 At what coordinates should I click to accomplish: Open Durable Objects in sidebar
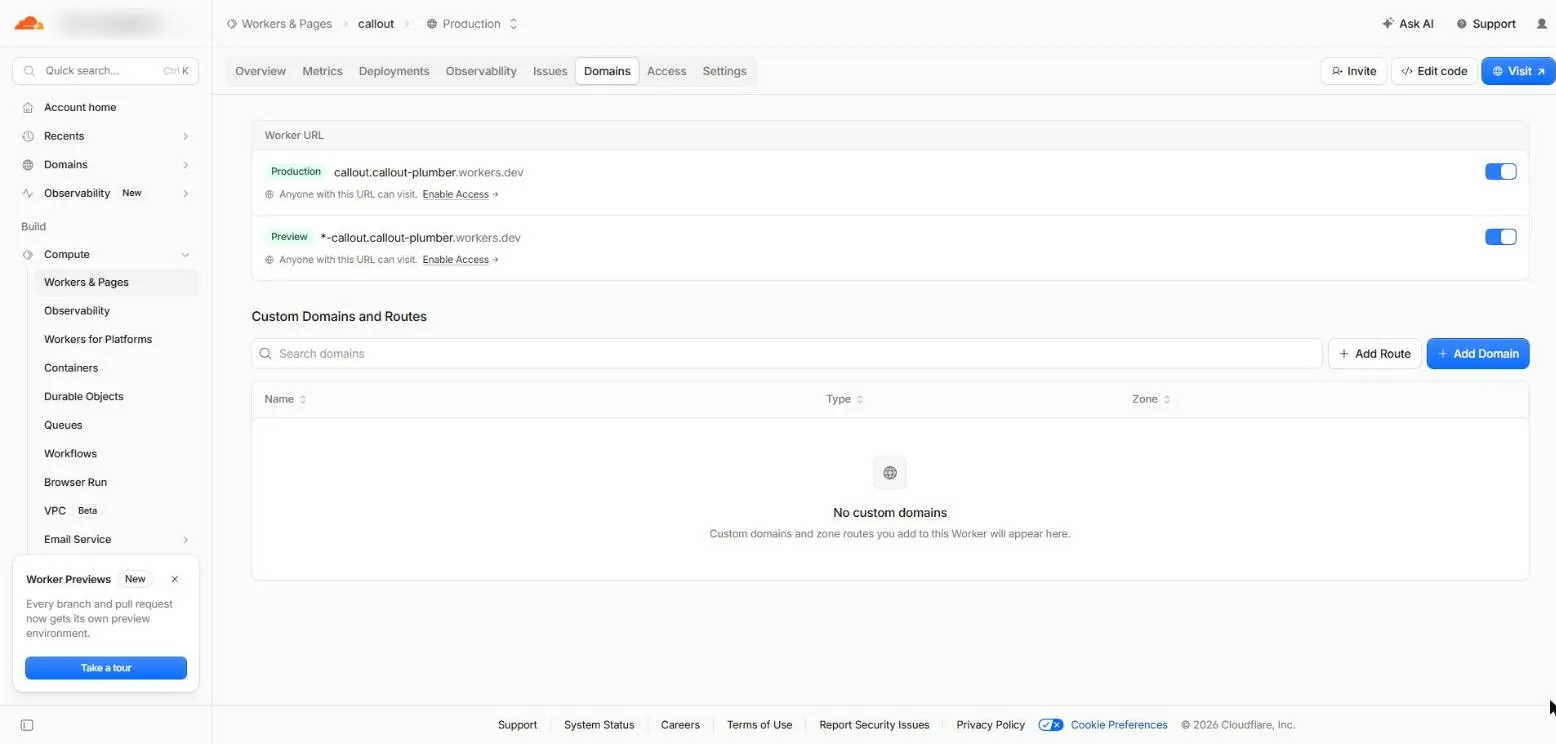[84, 397]
